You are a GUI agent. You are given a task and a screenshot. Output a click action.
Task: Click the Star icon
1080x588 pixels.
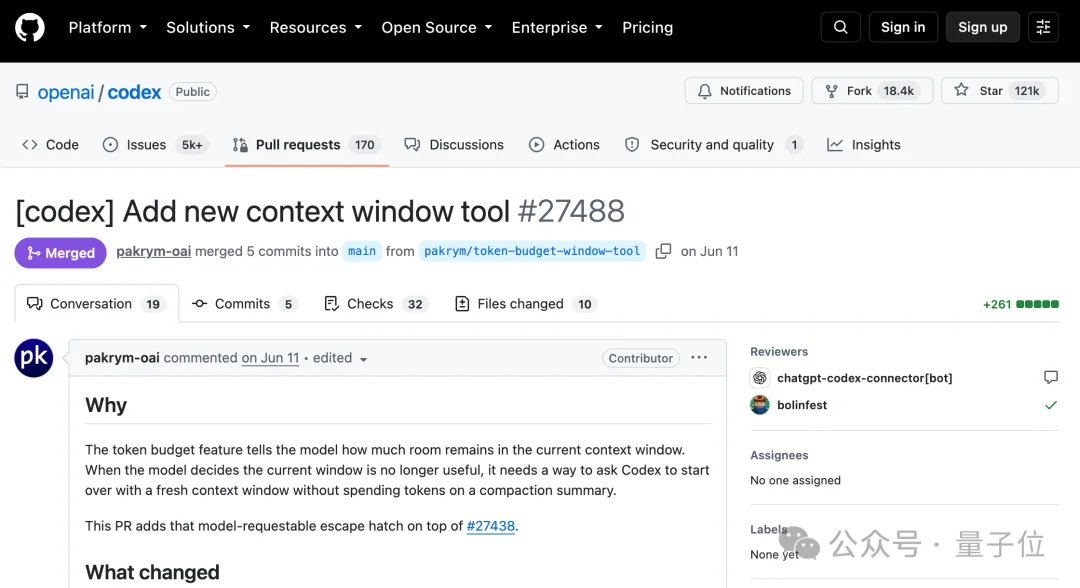coord(962,90)
